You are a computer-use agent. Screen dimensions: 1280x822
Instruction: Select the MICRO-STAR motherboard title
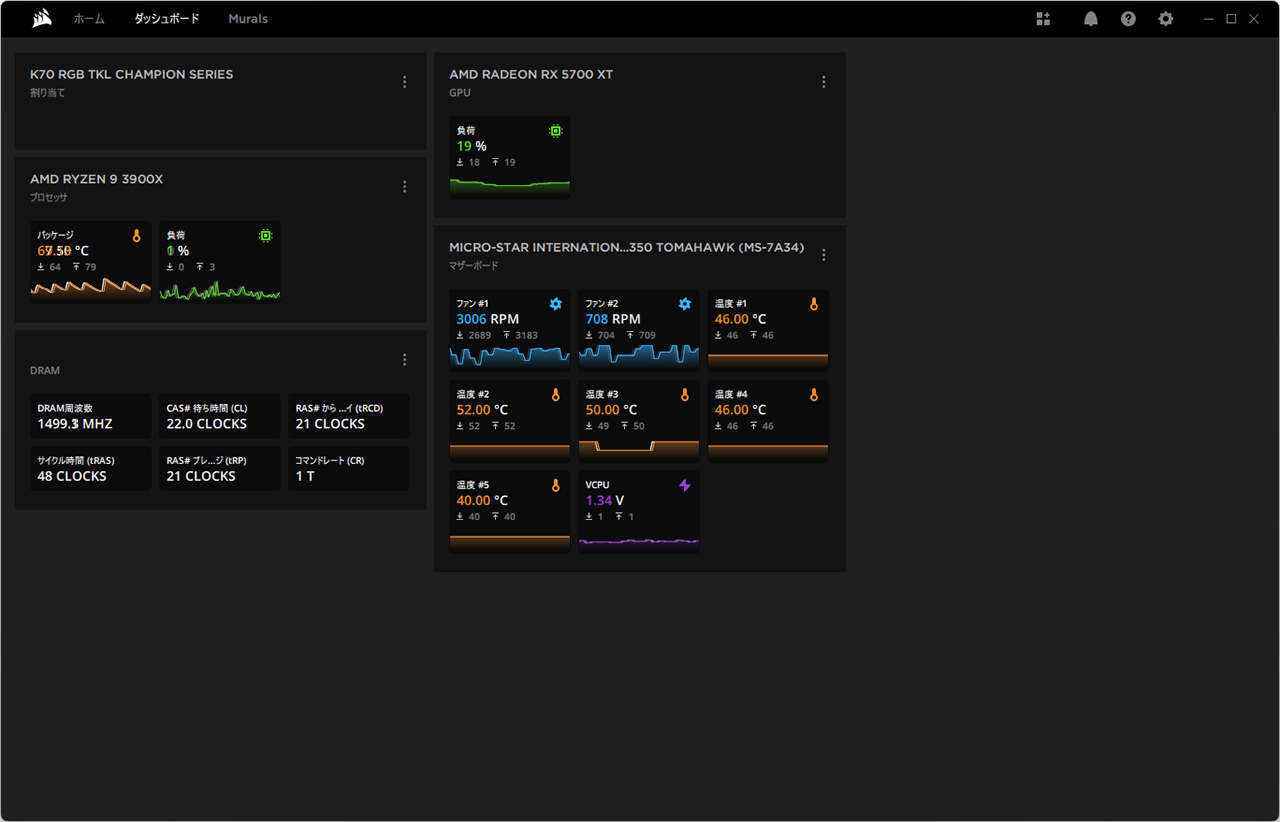click(x=626, y=247)
